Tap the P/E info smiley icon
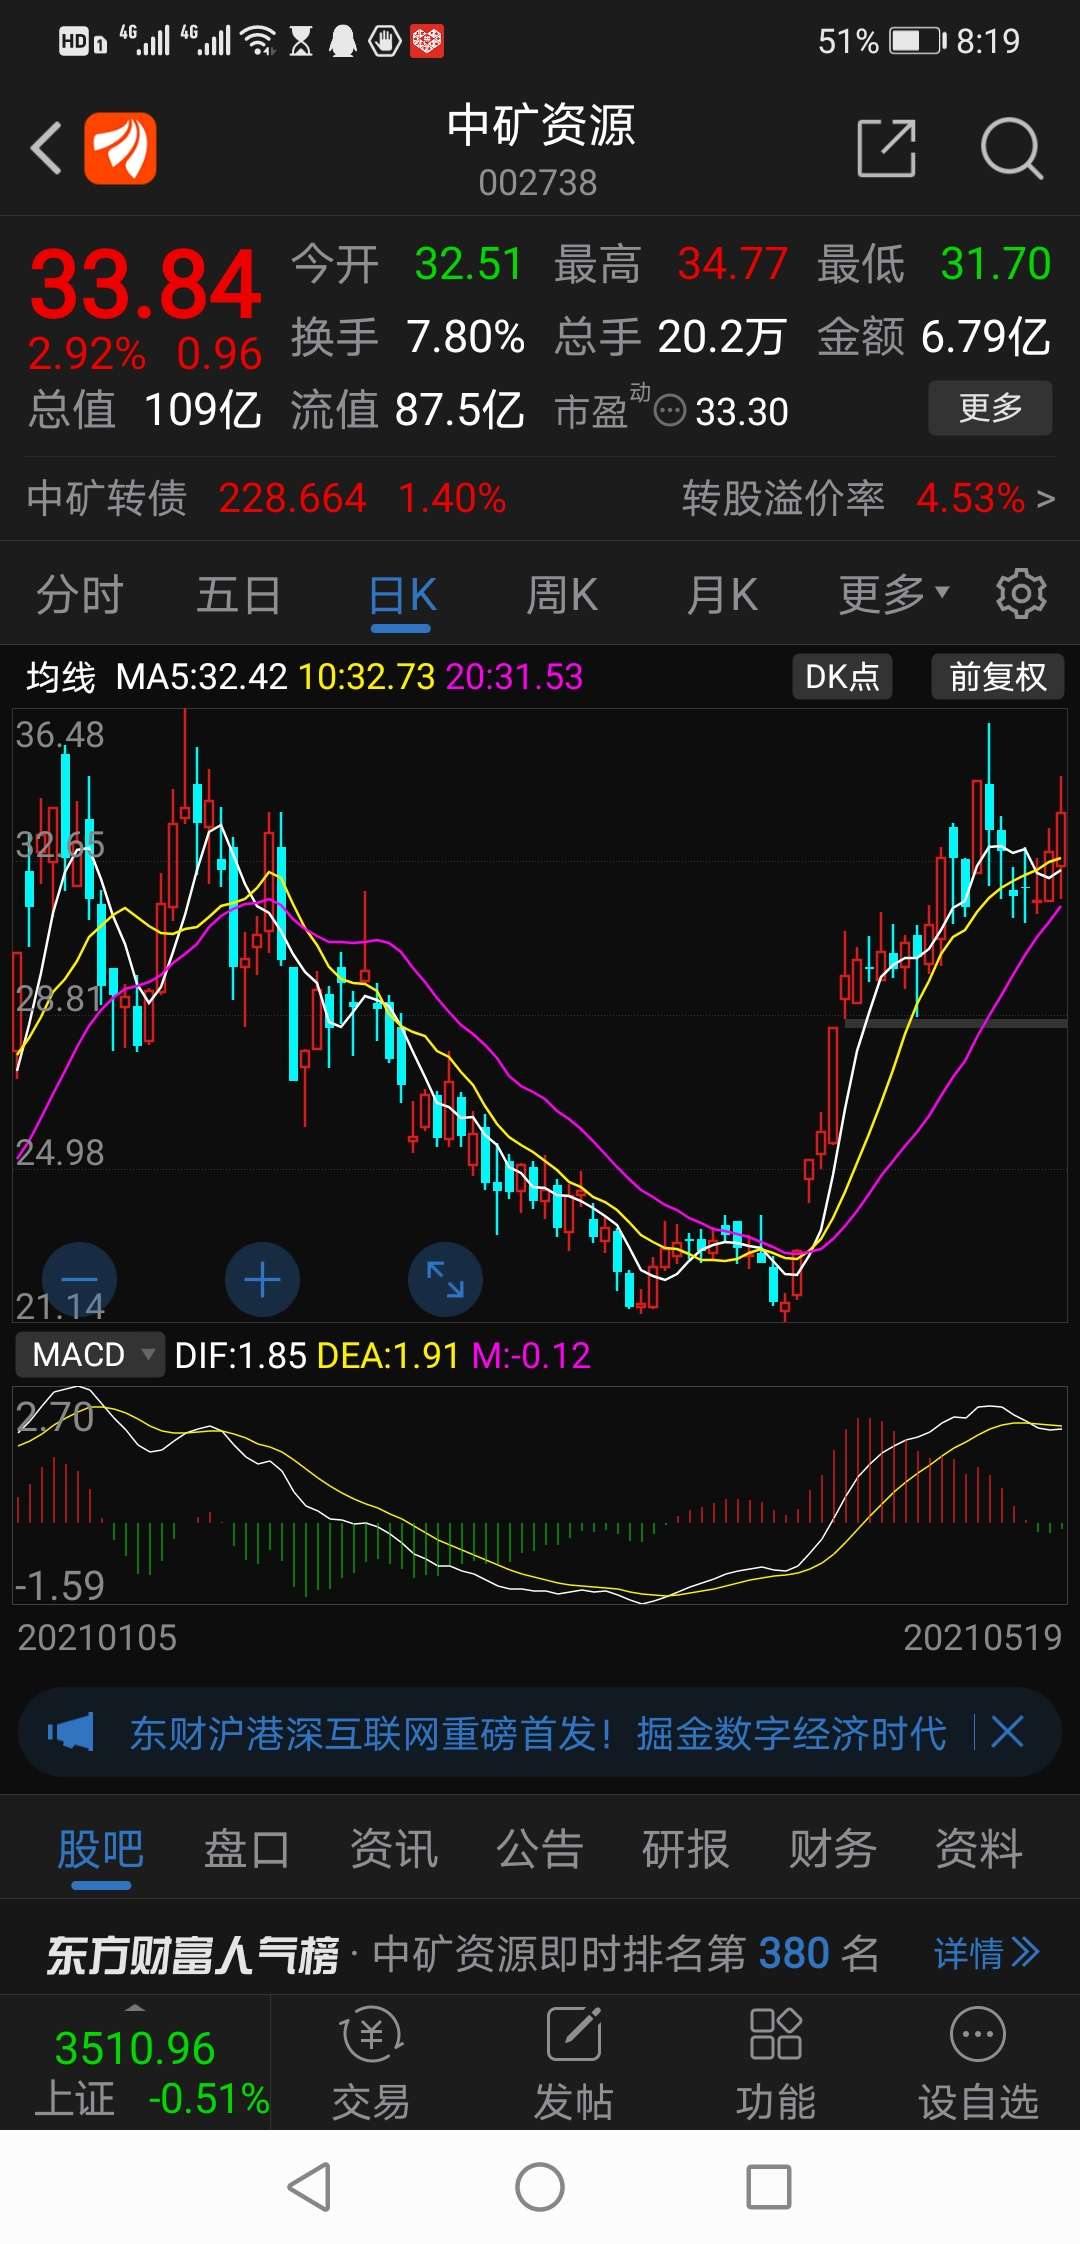The height and width of the screenshot is (2244, 1080). [x=670, y=410]
